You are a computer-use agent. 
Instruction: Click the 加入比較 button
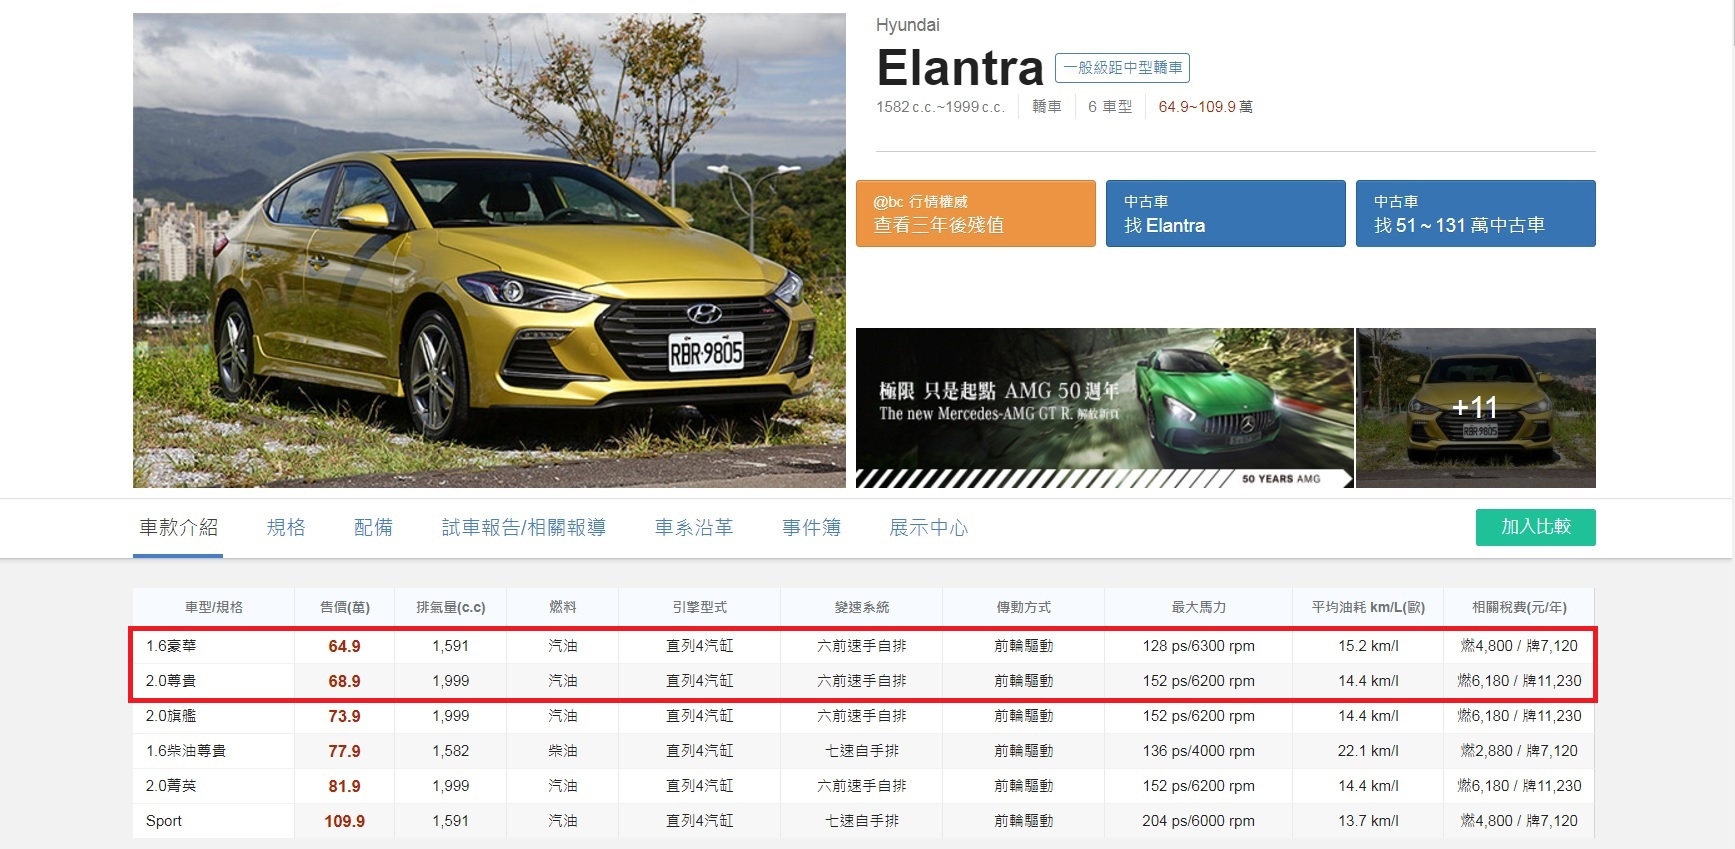click(x=1535, y=527)
